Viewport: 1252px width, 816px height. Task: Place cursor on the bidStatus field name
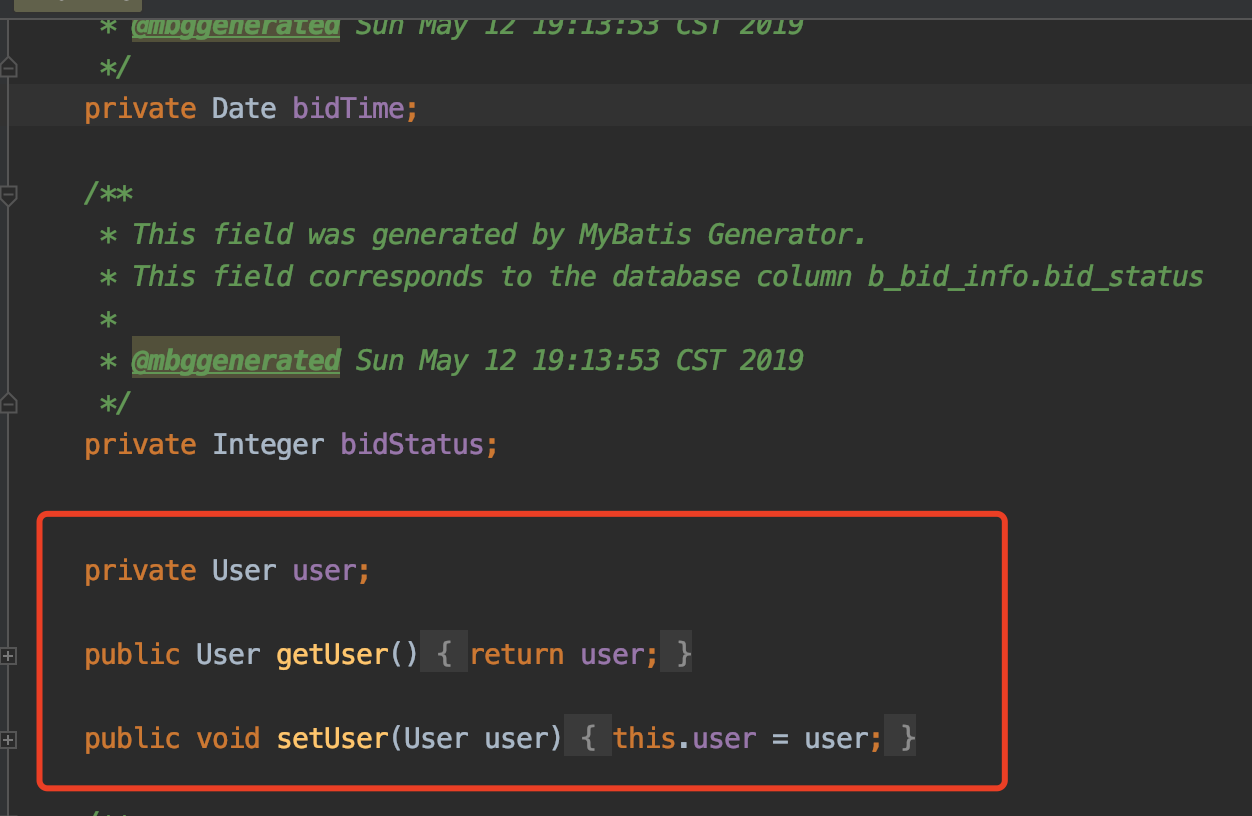412,444
